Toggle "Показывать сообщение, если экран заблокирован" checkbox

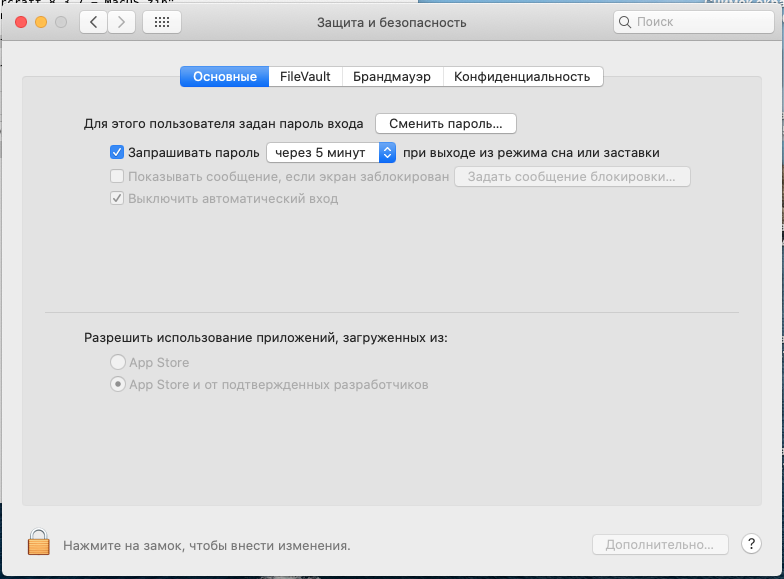(116, 176)
